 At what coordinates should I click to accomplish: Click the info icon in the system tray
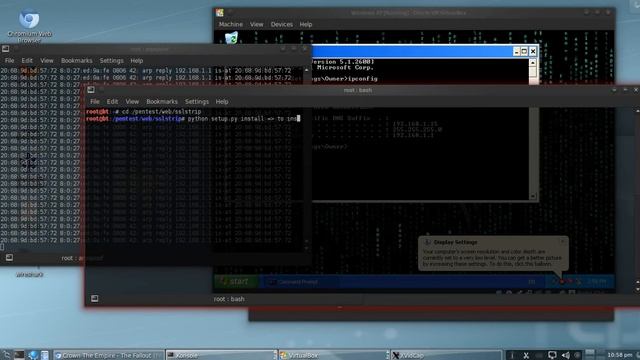[x=512, y=356]
